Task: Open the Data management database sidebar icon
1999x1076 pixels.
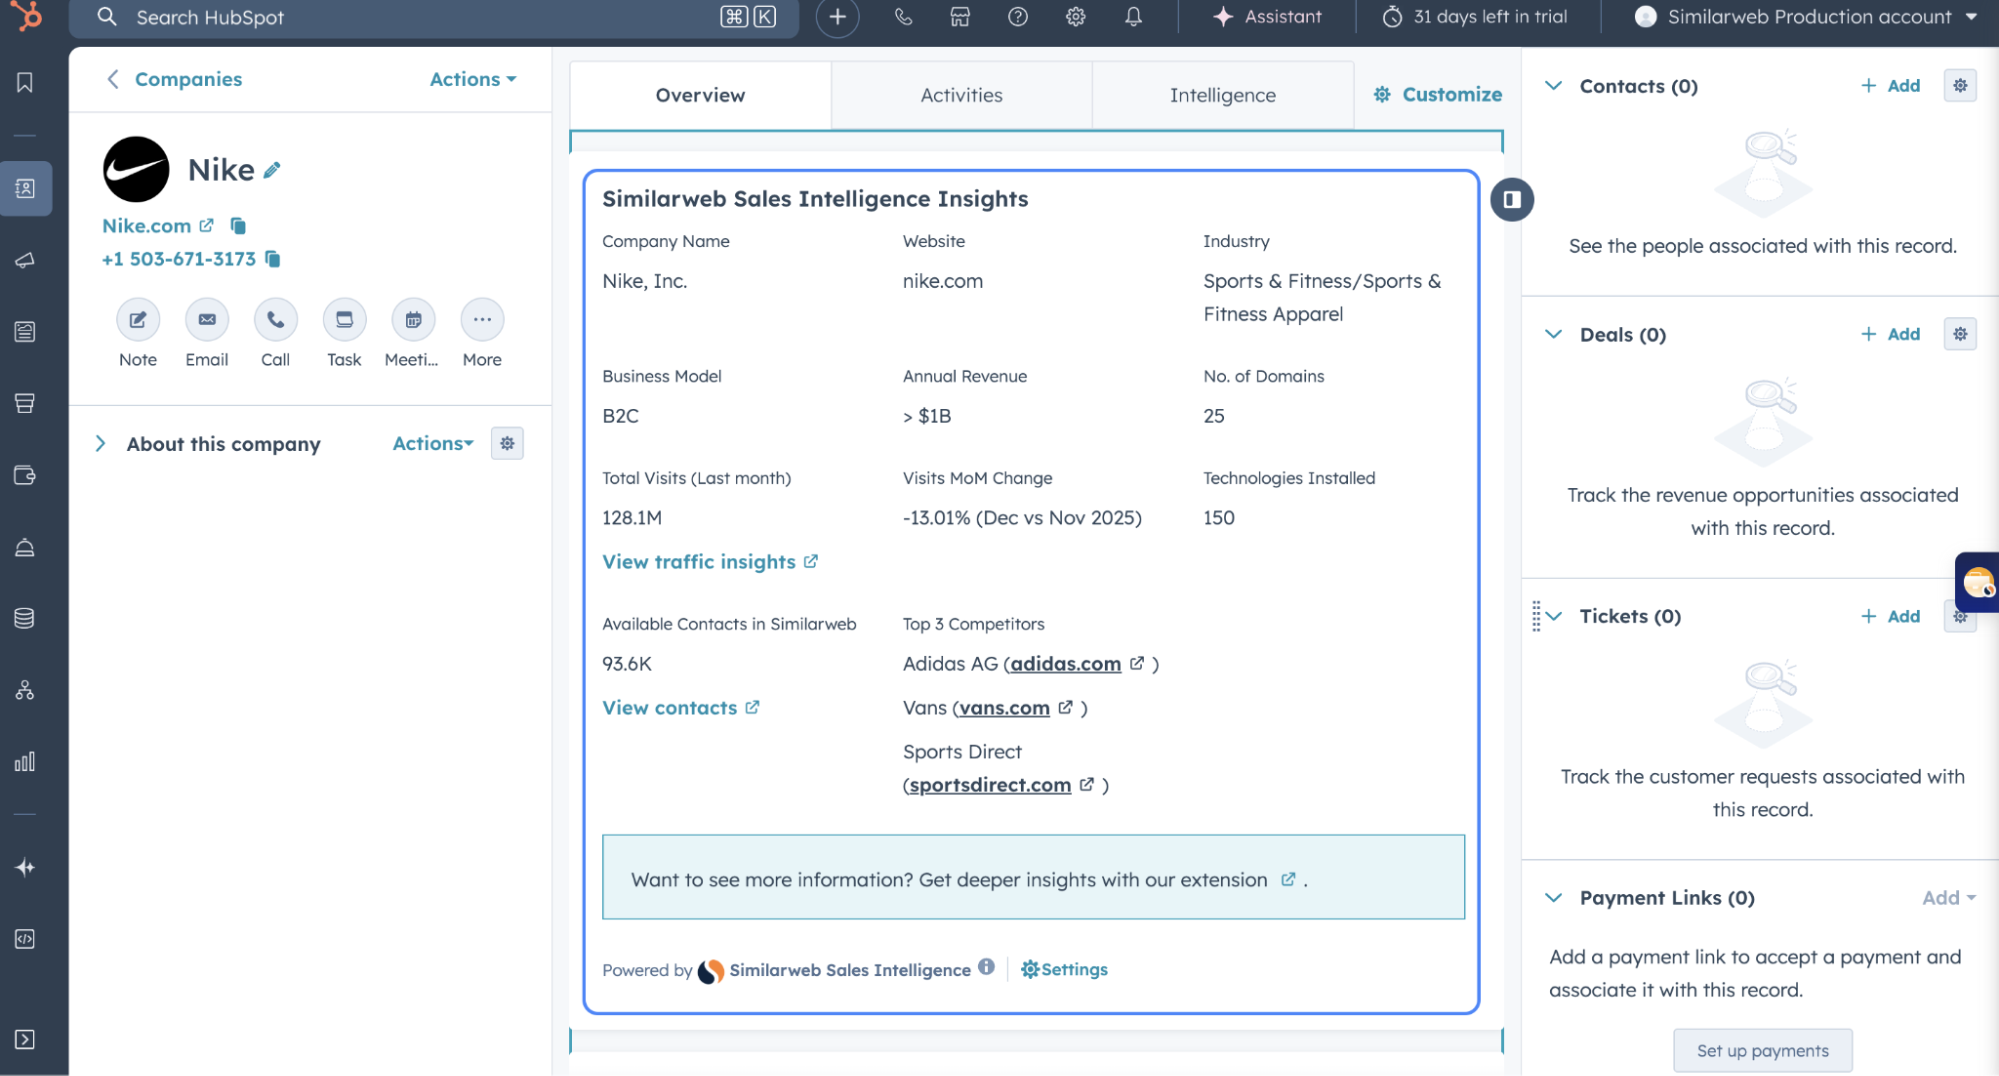Action: 25,618
